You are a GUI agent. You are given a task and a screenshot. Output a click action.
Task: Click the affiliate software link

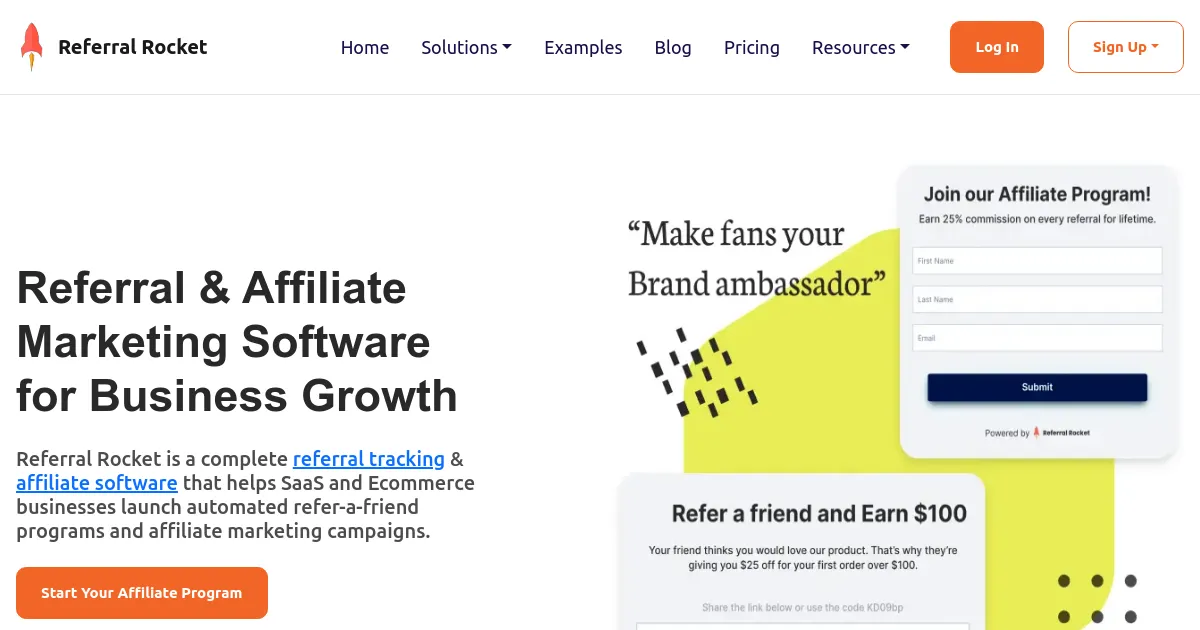pyautogui.click(x=96, y=483)
